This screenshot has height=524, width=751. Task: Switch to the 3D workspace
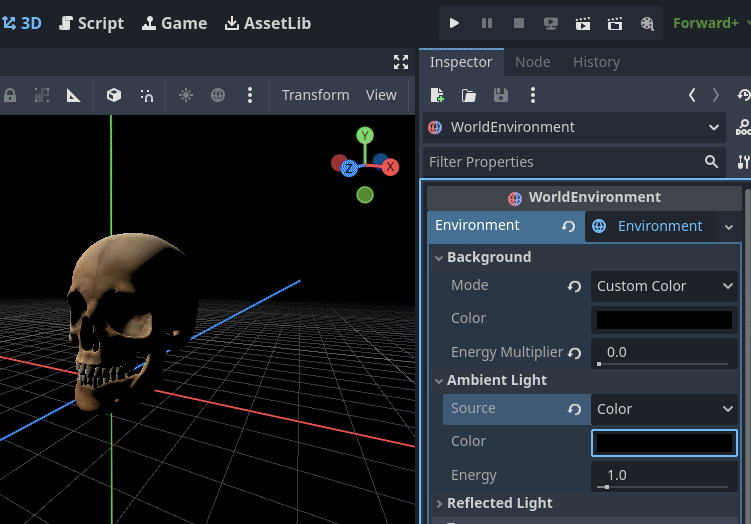[x=22, y=23]
